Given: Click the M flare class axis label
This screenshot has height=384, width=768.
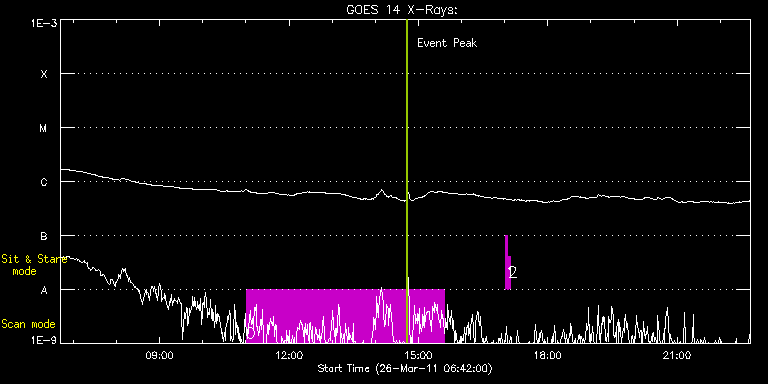Looking at the screenshot, I should (44, 128).
